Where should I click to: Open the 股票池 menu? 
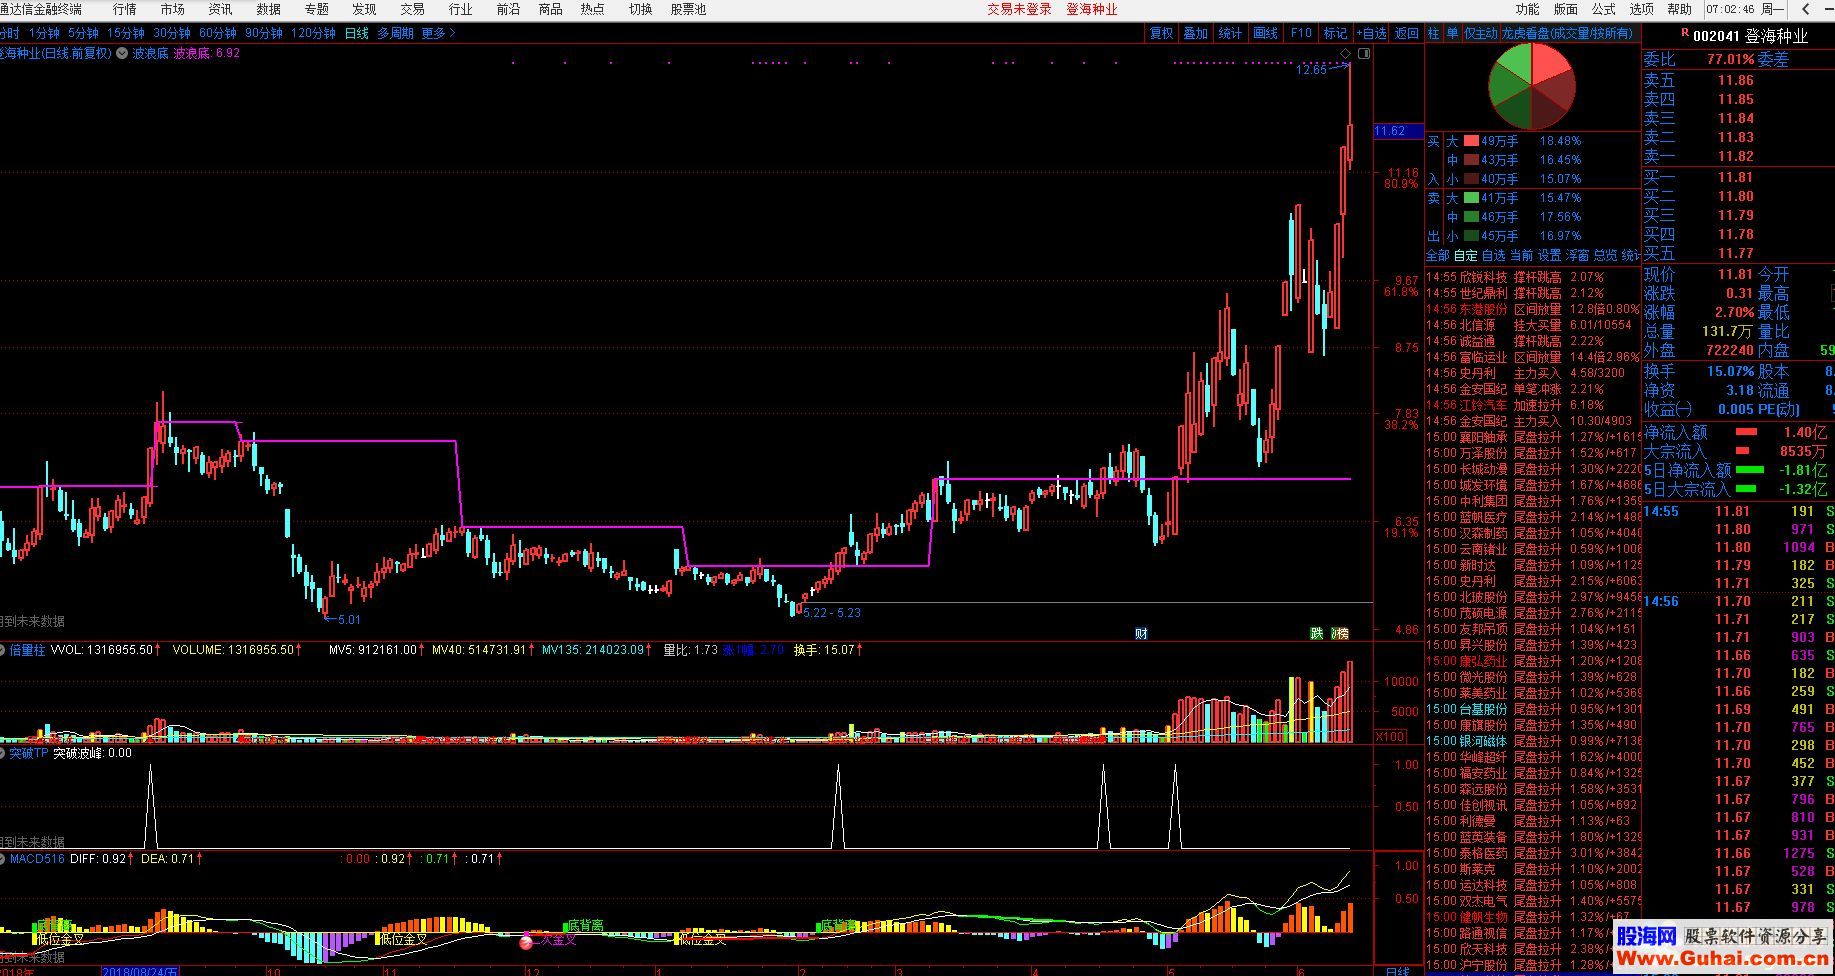(x=688, y=9)
